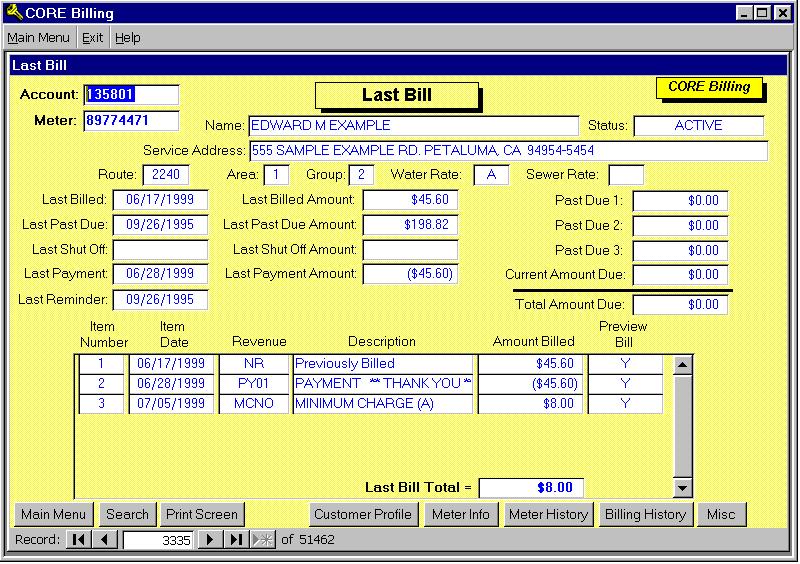The image size is (800, 564).
Task: Click the yellow CORE Billing logo button
Action: click(x=709, y=87)
